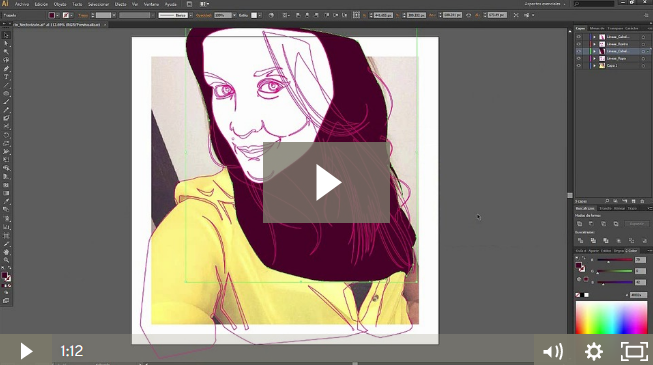The image size is (653, 365).
Task: Select the Hand tool
Action: click(x=6, y=252)
